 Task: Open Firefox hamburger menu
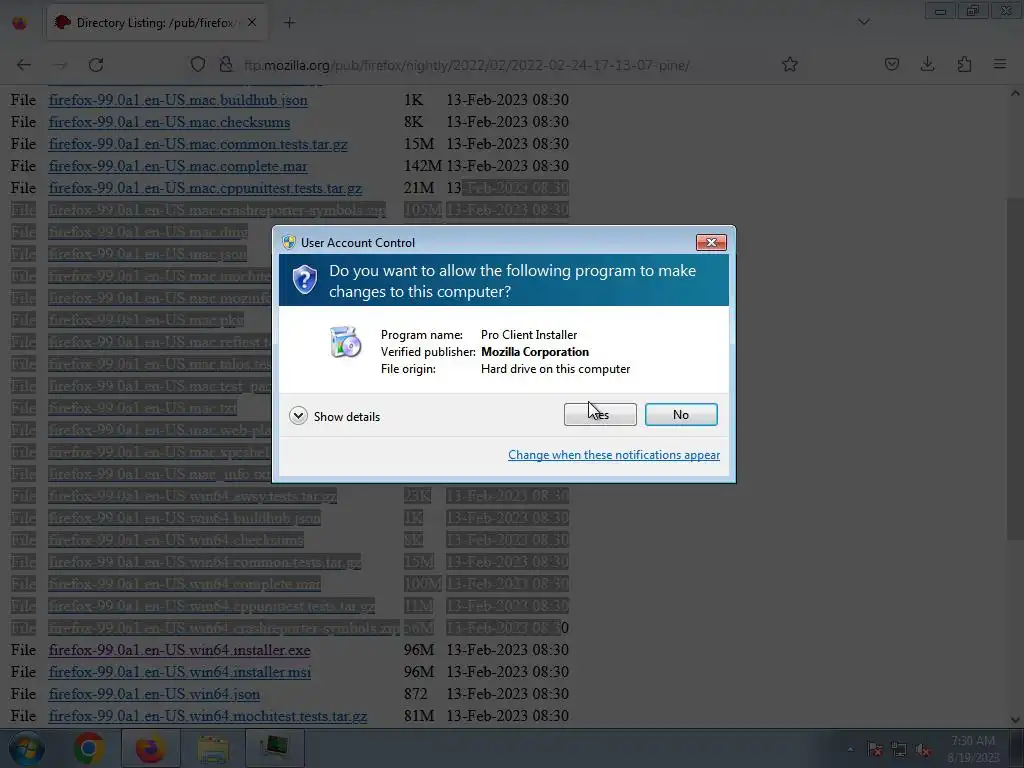(x=1000, y=65)
